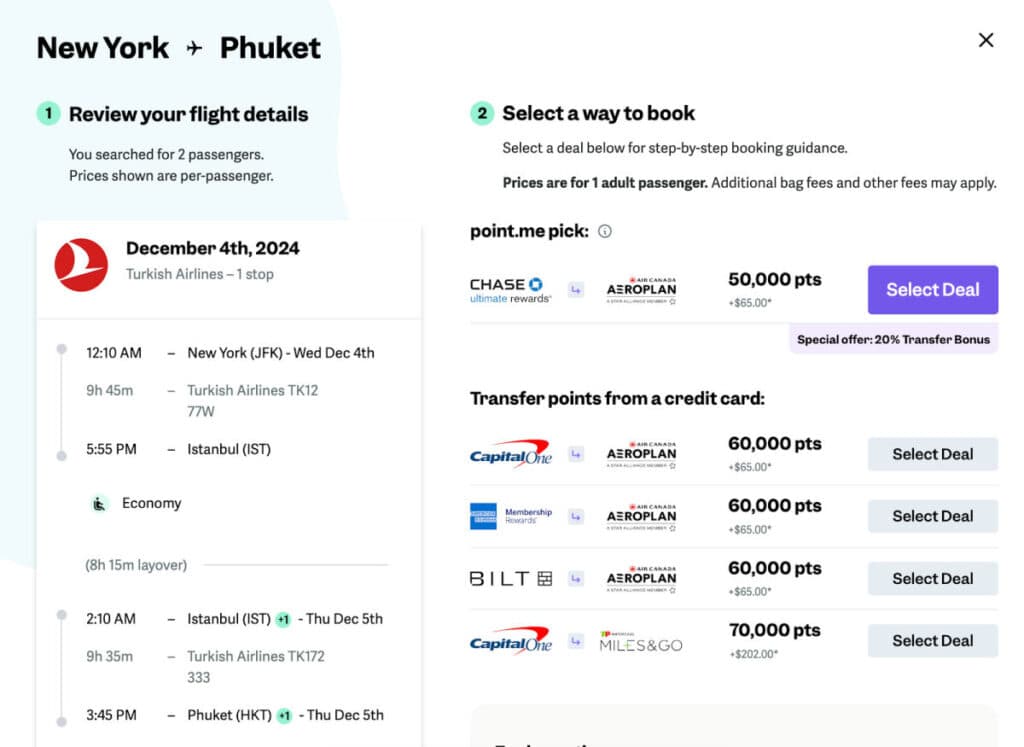The width and height of the screenshot is (1024, 747).
Task: Select the Amex Aeroplan 60,000 pts deal
Action: coord(932,516)
